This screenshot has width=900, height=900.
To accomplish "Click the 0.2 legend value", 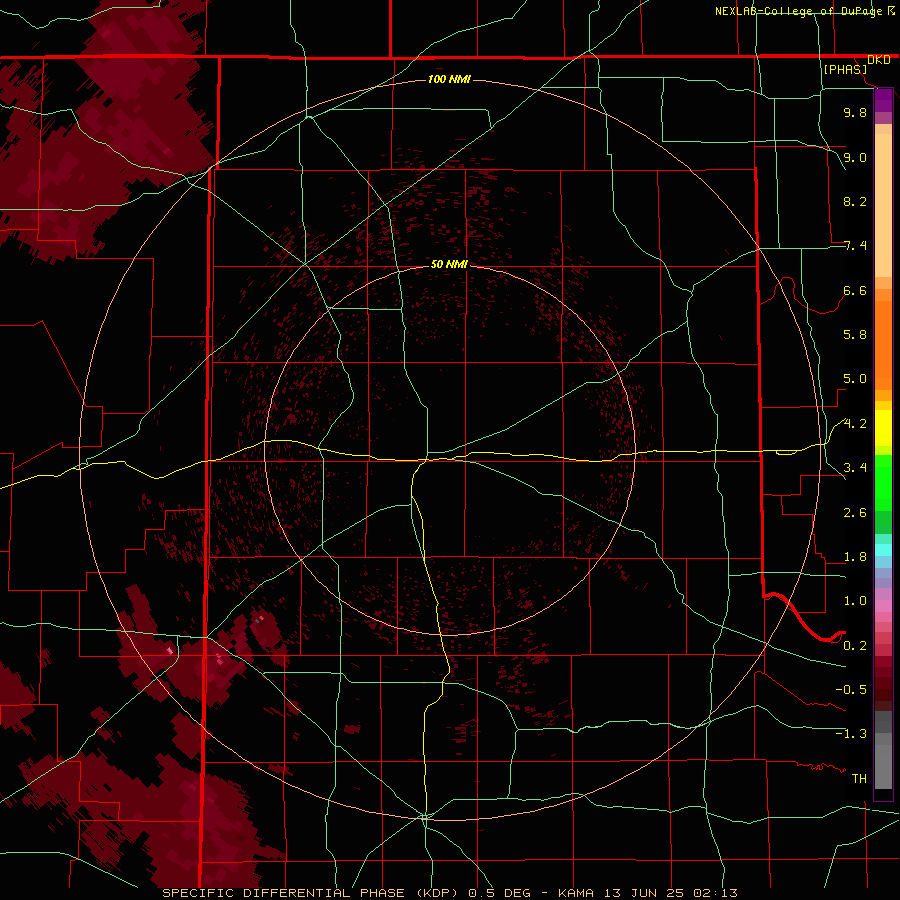I will [855, 646].
